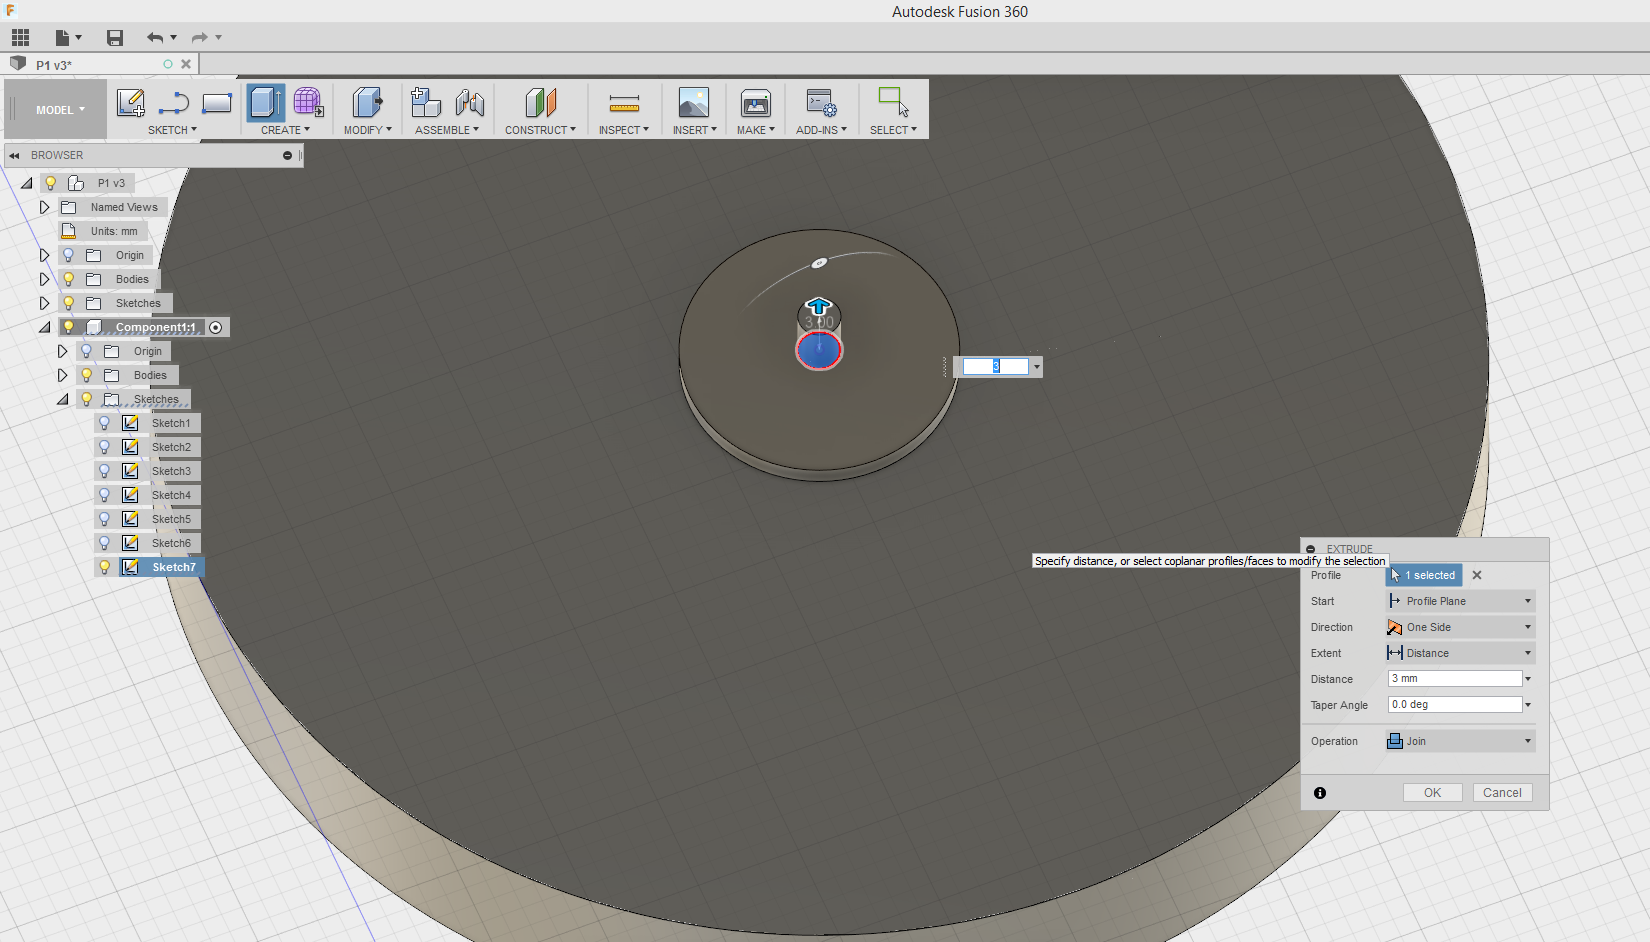
Task: Click the viewport distance value input box
Action: [995, 367]
